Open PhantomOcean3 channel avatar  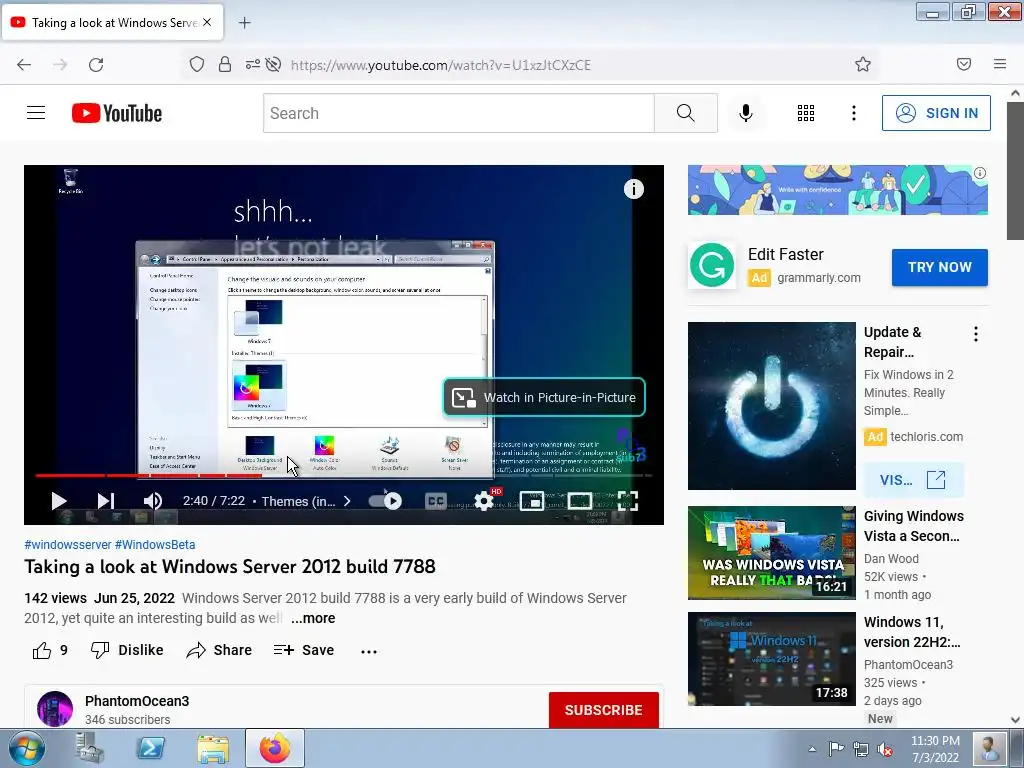point(55,709)
